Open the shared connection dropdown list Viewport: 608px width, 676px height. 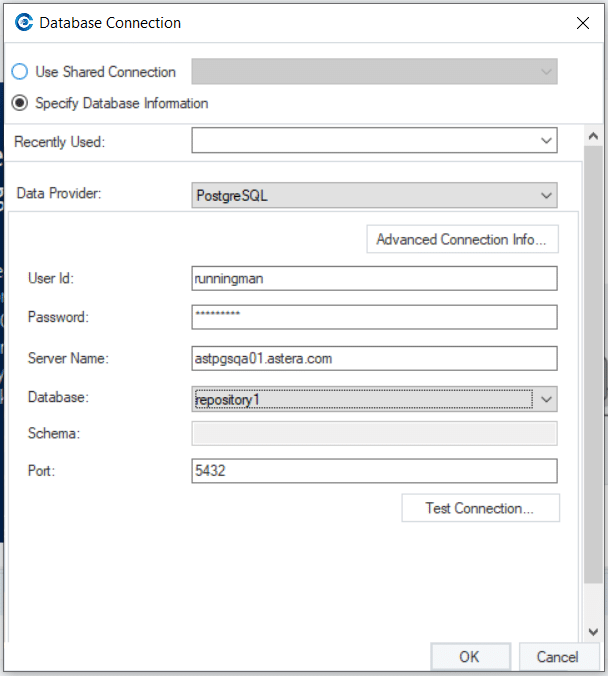[374, 72]
